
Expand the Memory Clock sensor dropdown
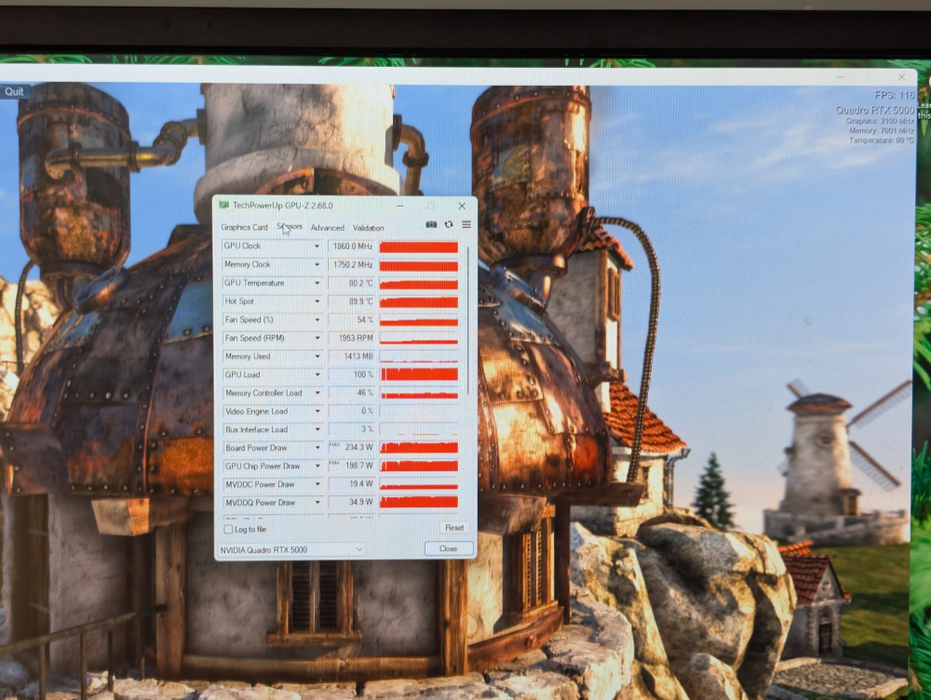click(x=316, y=264)
